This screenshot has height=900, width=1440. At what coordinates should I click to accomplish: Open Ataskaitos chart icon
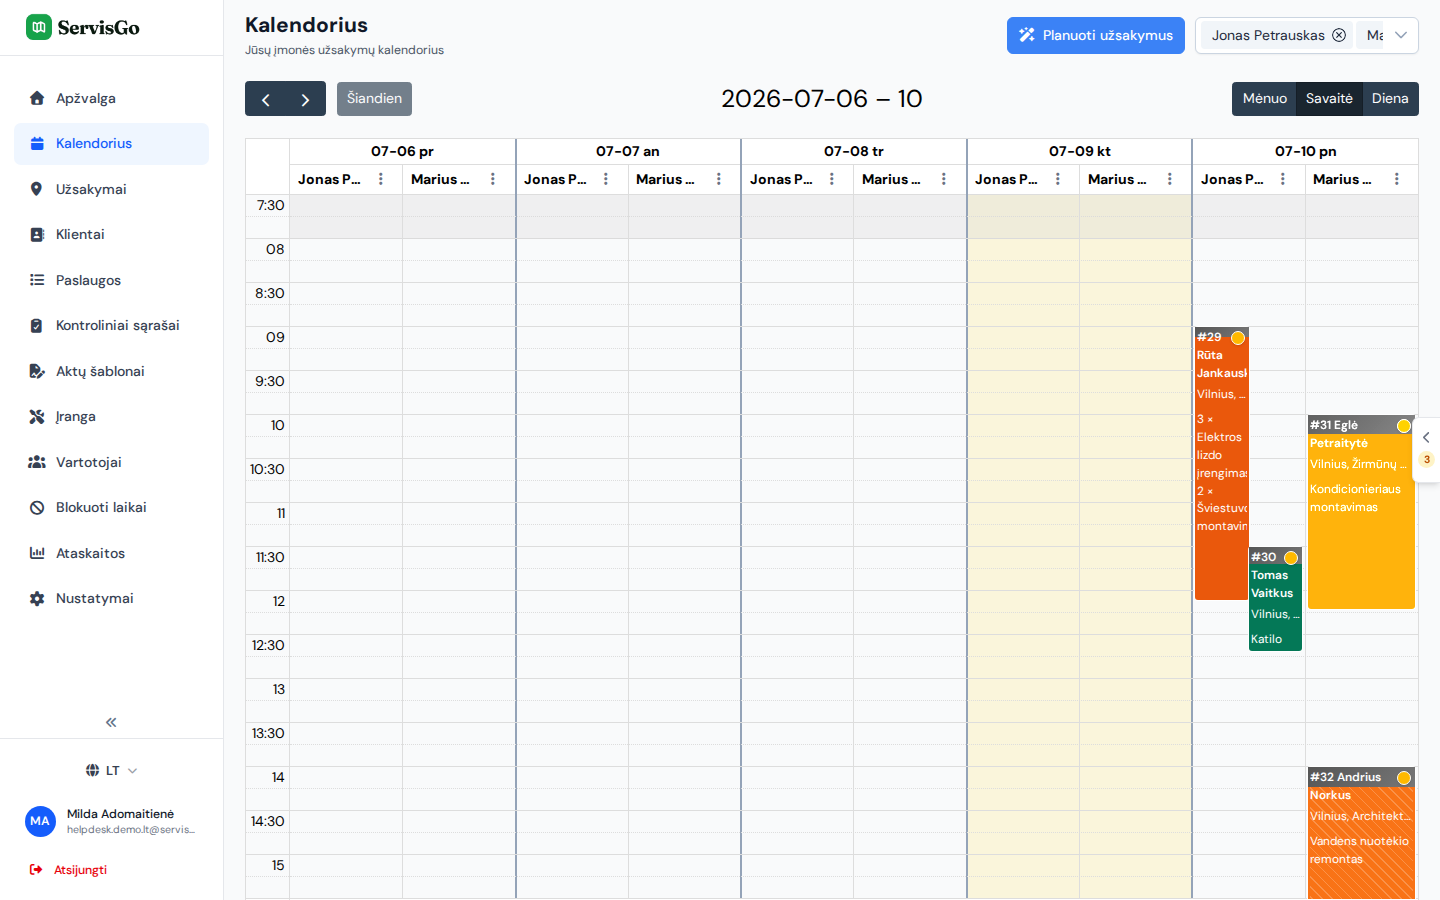[37, 553]
